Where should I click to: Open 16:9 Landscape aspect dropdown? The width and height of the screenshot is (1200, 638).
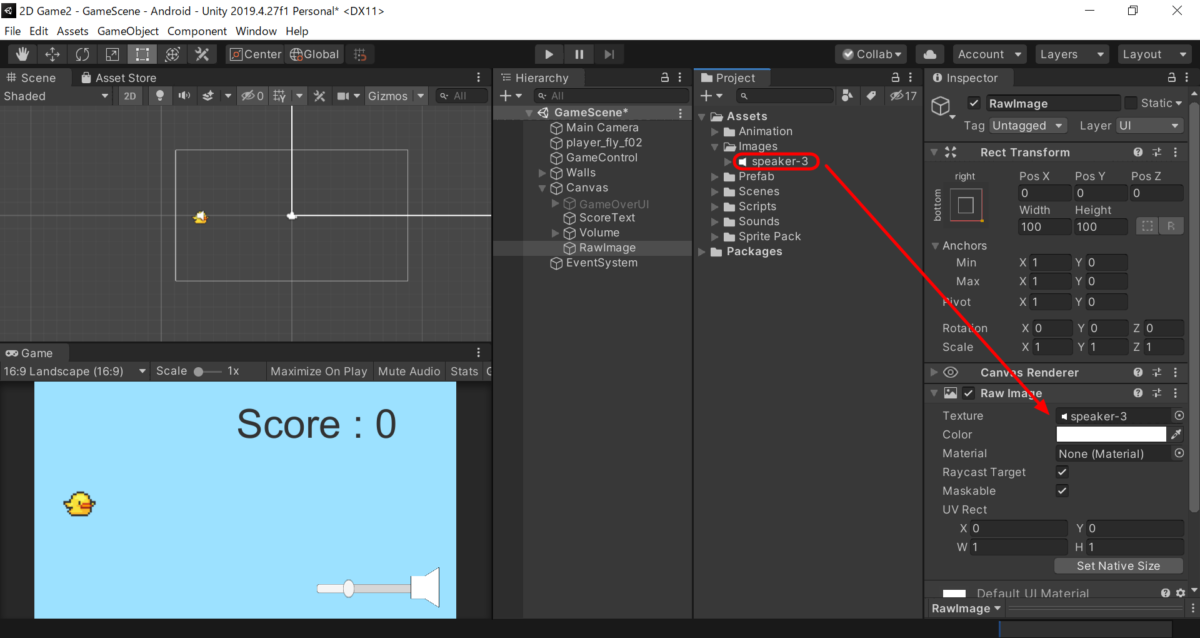(x=75, y=371)
